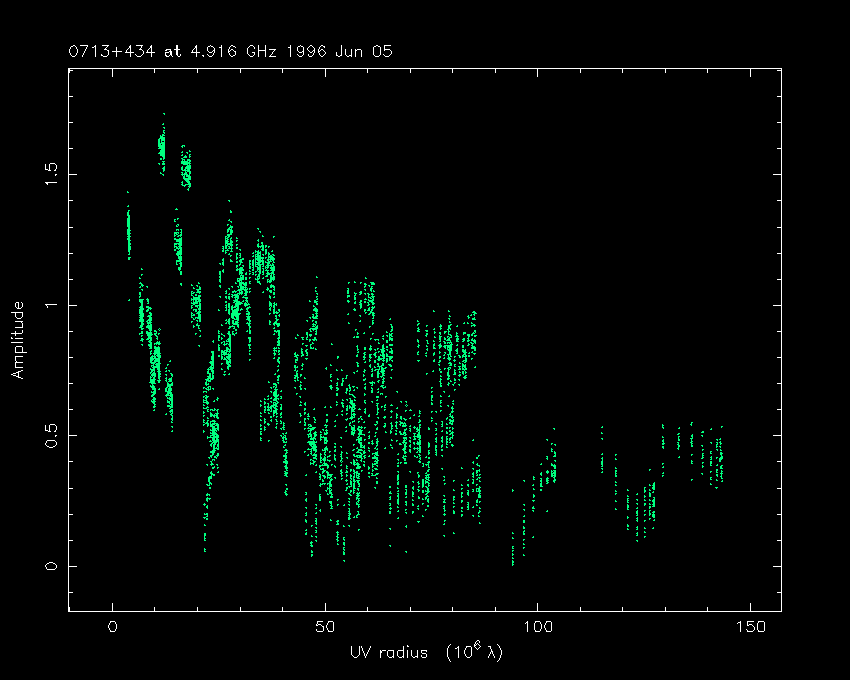
Task: Click the 1.5 tick label on y-axis
Action: 53,174
